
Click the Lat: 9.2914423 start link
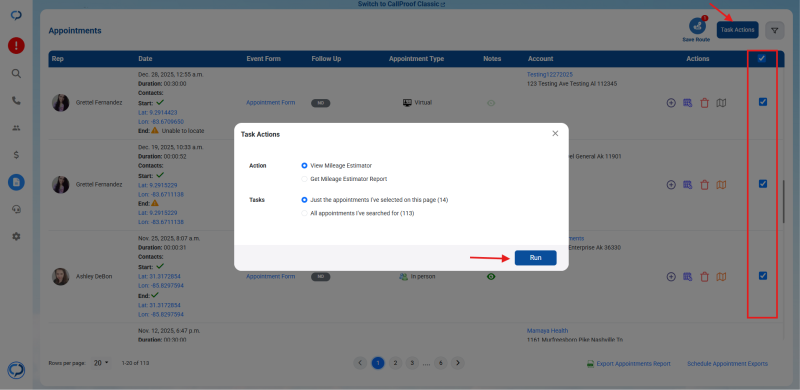(158, 112)
